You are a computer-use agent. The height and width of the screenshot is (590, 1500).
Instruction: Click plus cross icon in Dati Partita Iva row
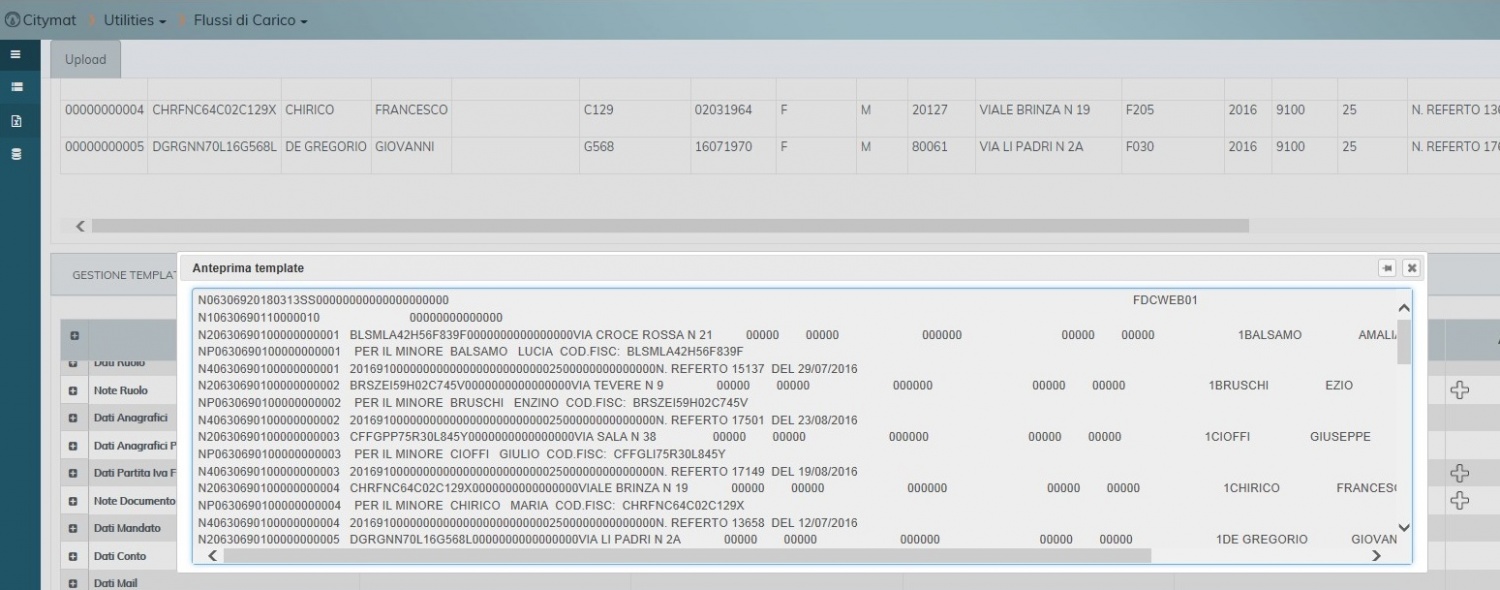coord(1459,472)
